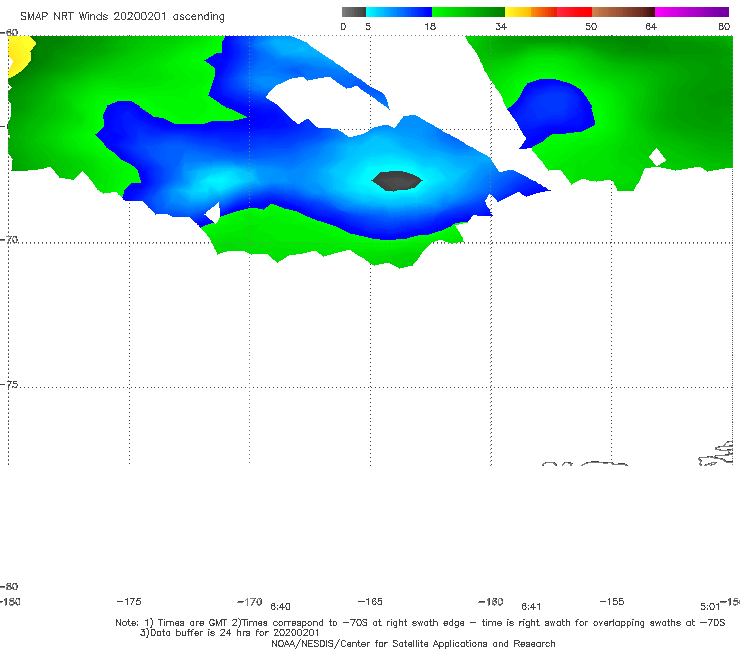The image size is (740, 650).
Task: Click the swath time '6:40'
Action: pyautogui.click(x=280, y=607)
